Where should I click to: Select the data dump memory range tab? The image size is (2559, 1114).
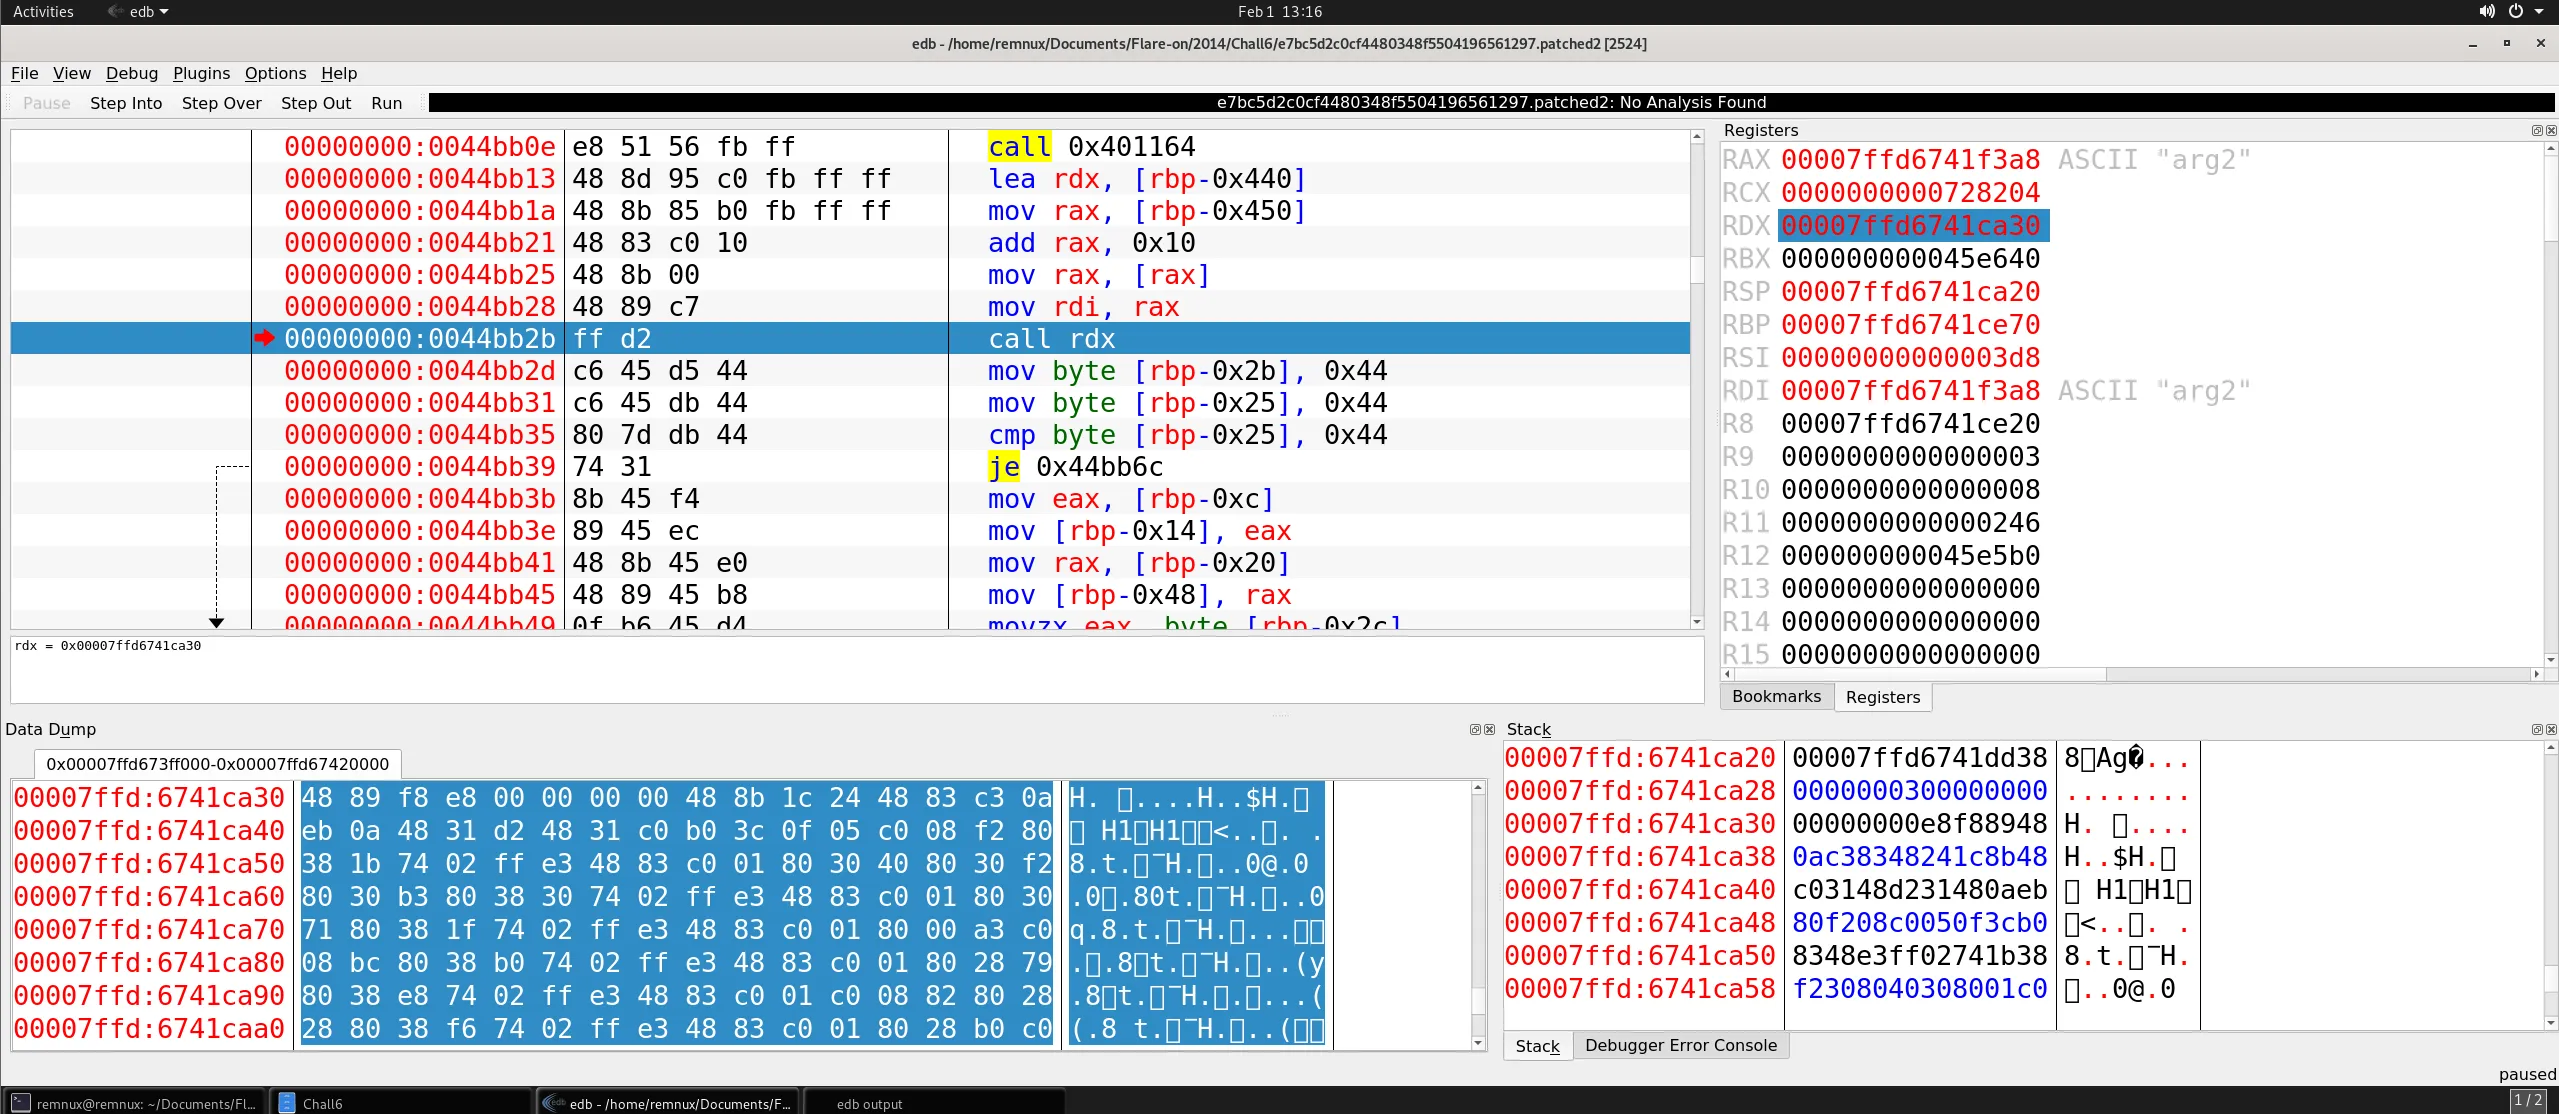217,764
